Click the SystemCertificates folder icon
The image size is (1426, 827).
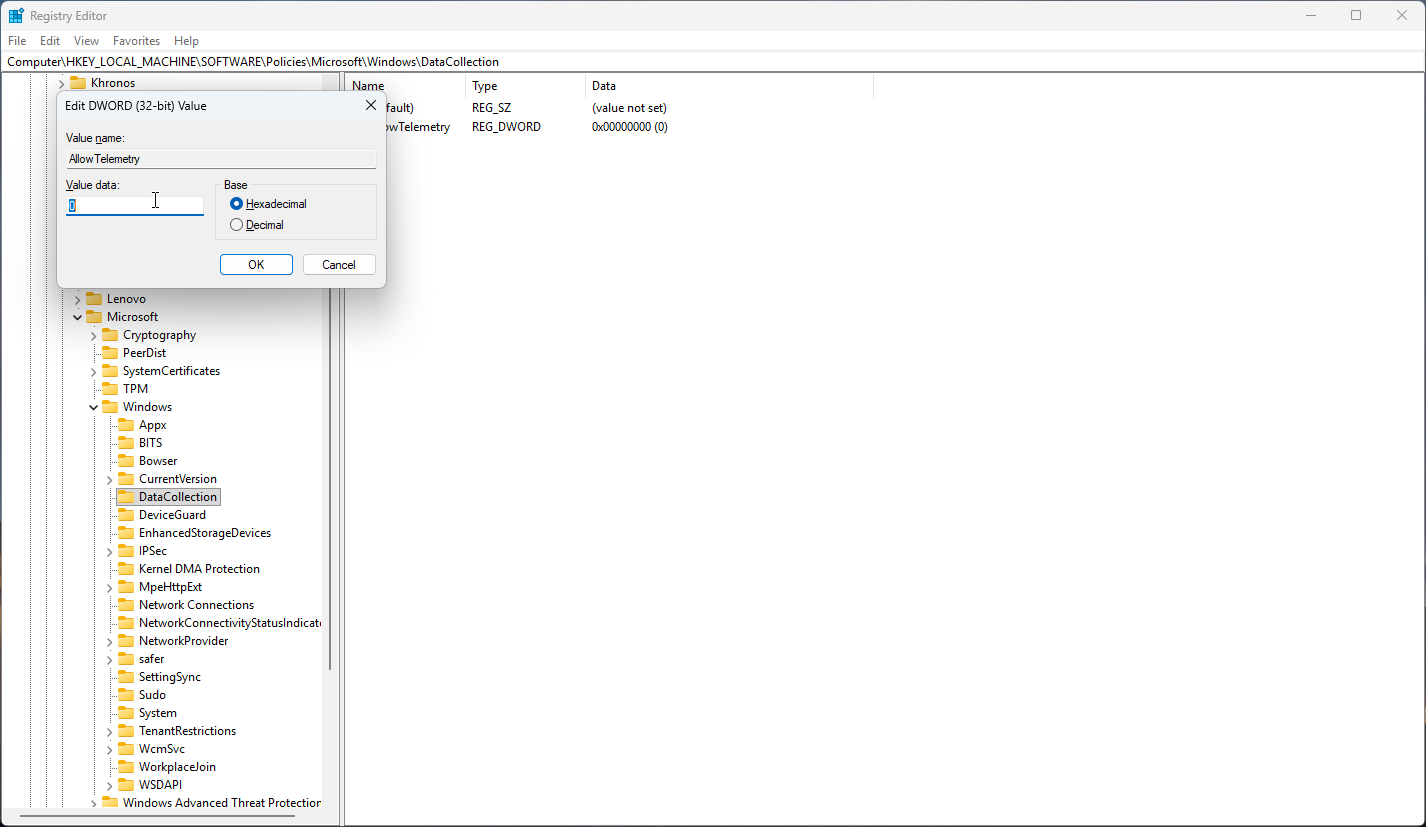click(x=110, y=371)
